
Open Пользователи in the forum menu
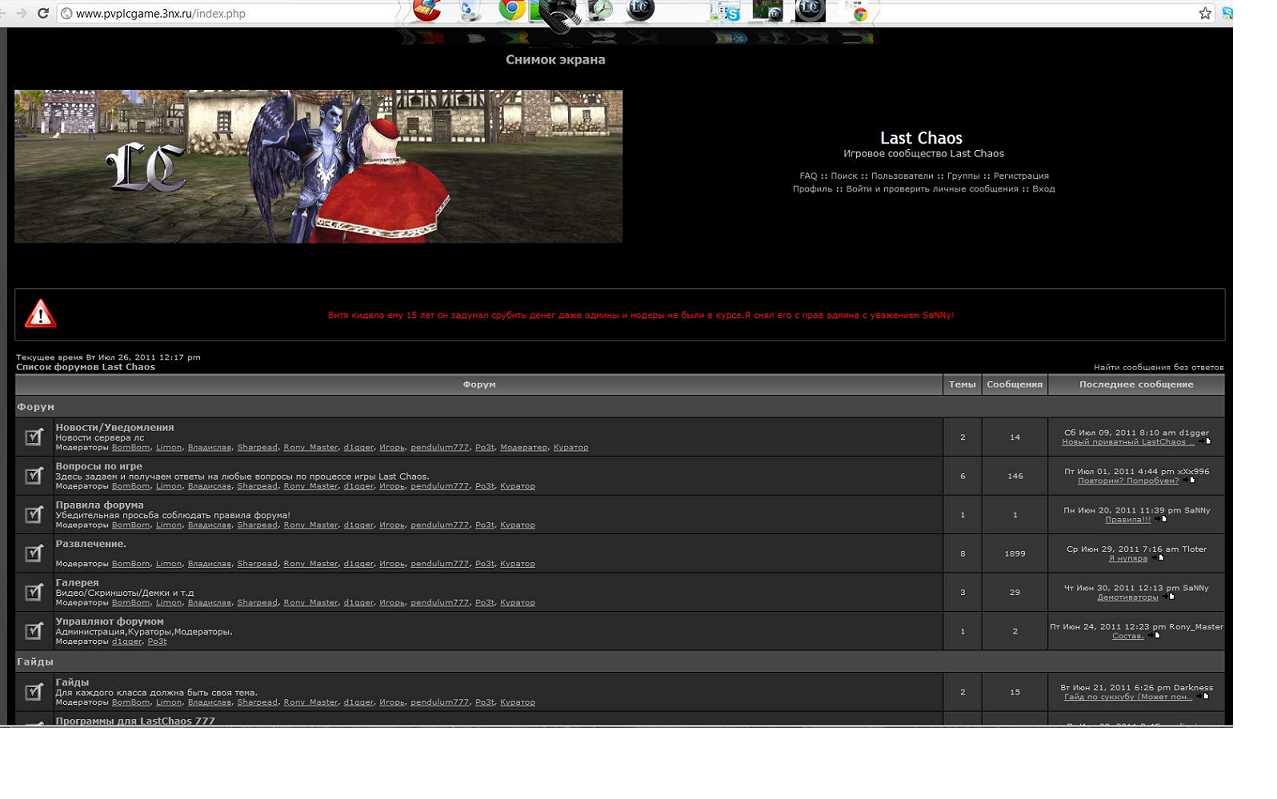pos(902,176)
